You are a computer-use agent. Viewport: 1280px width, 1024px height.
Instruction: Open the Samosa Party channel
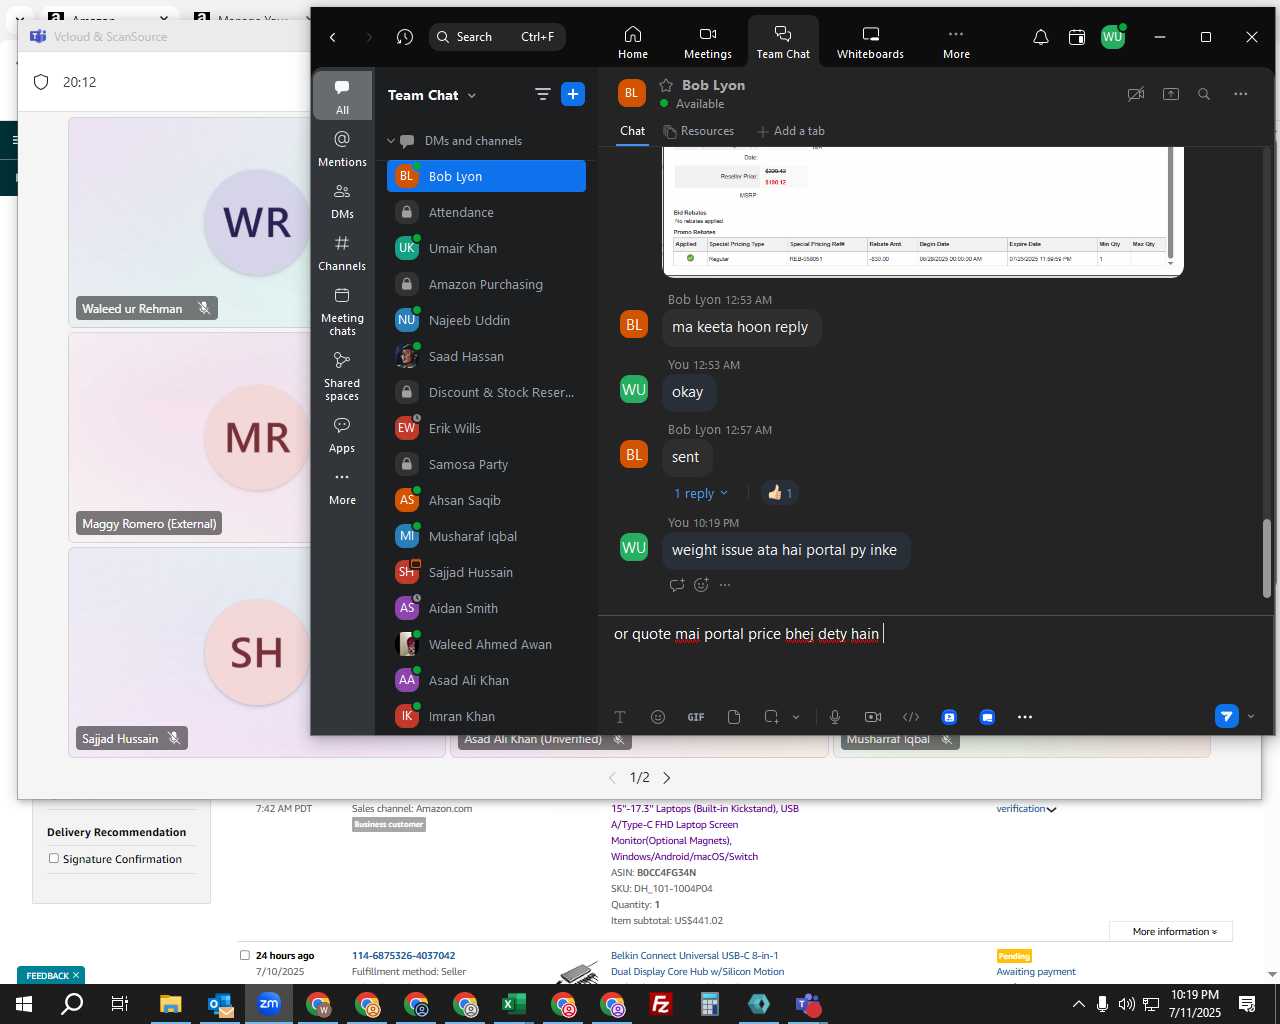(x=486, y=464)
